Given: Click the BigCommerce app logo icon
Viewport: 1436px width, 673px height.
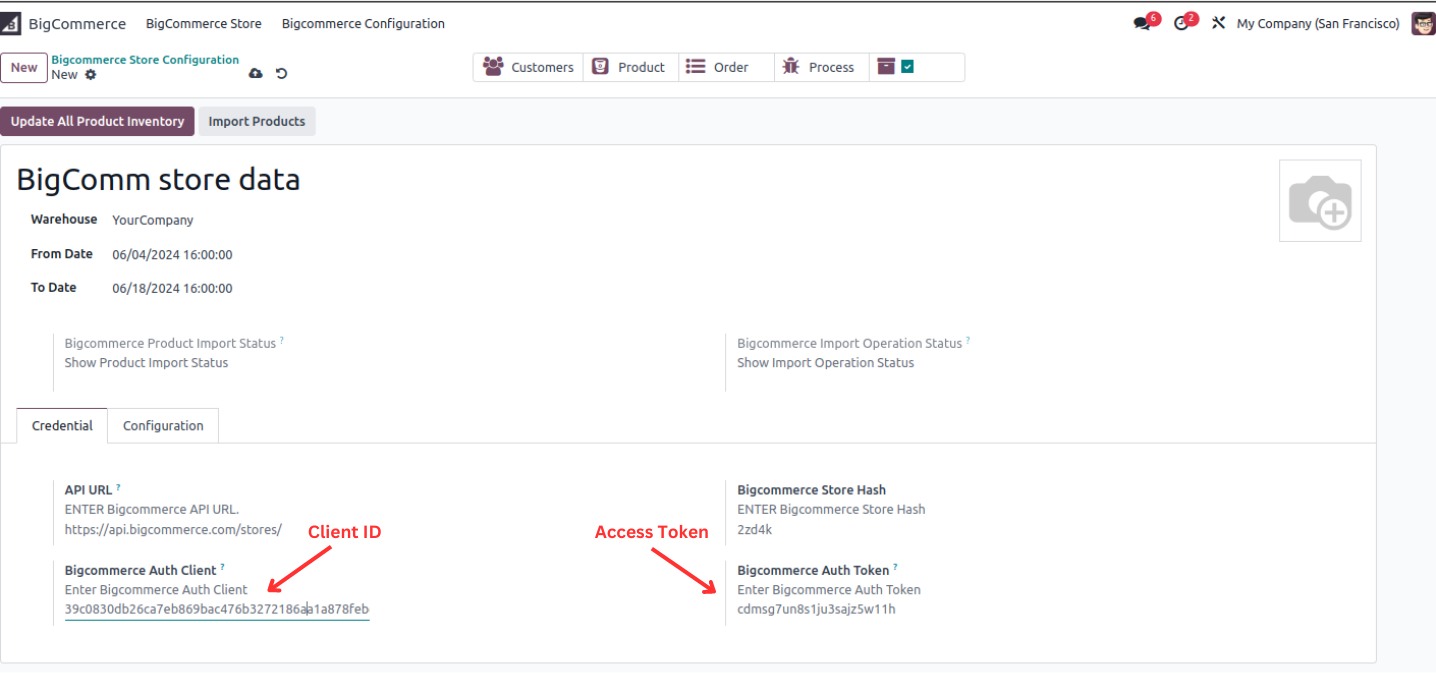Looking at the screenshot, I should [x=10, y=23].
